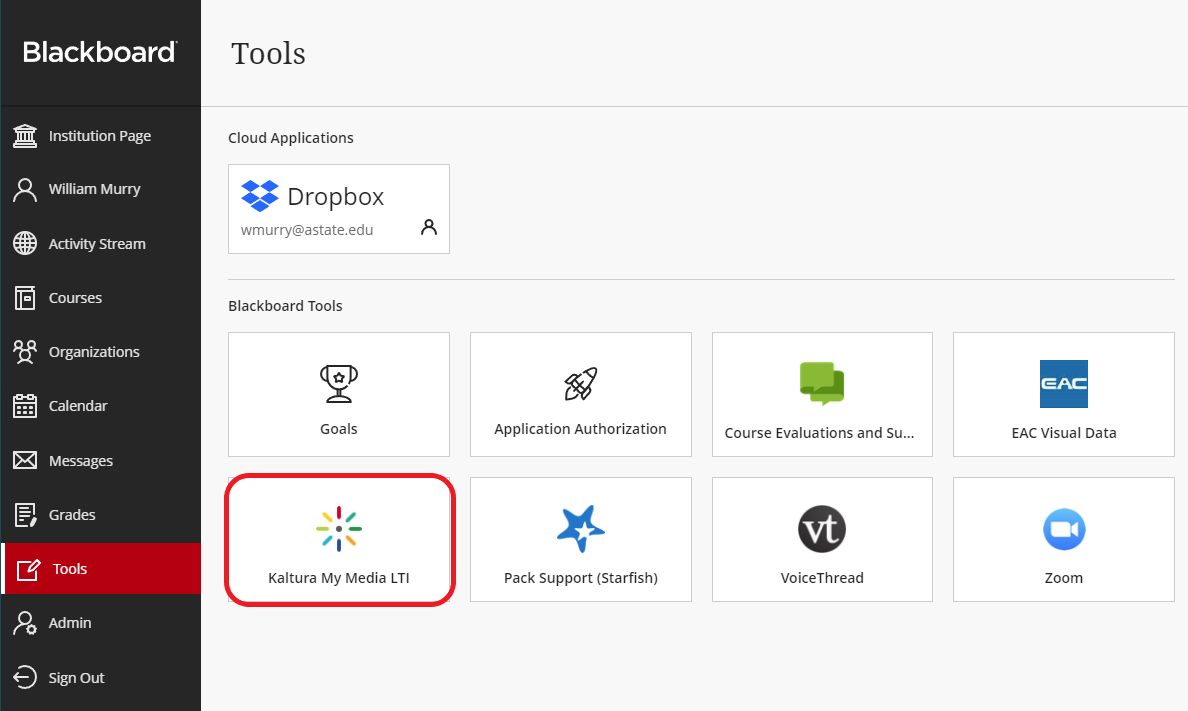Click the Activity Stream globe icon
Viewport: 1188px width, 711px height.
point(25,243)
